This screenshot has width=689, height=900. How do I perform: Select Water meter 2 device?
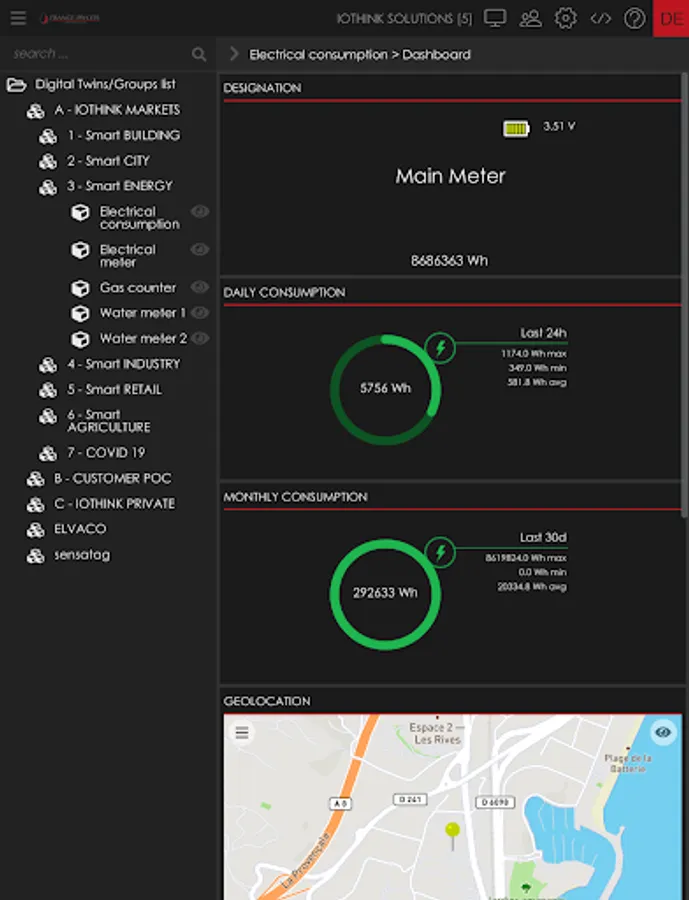(144, 339)
